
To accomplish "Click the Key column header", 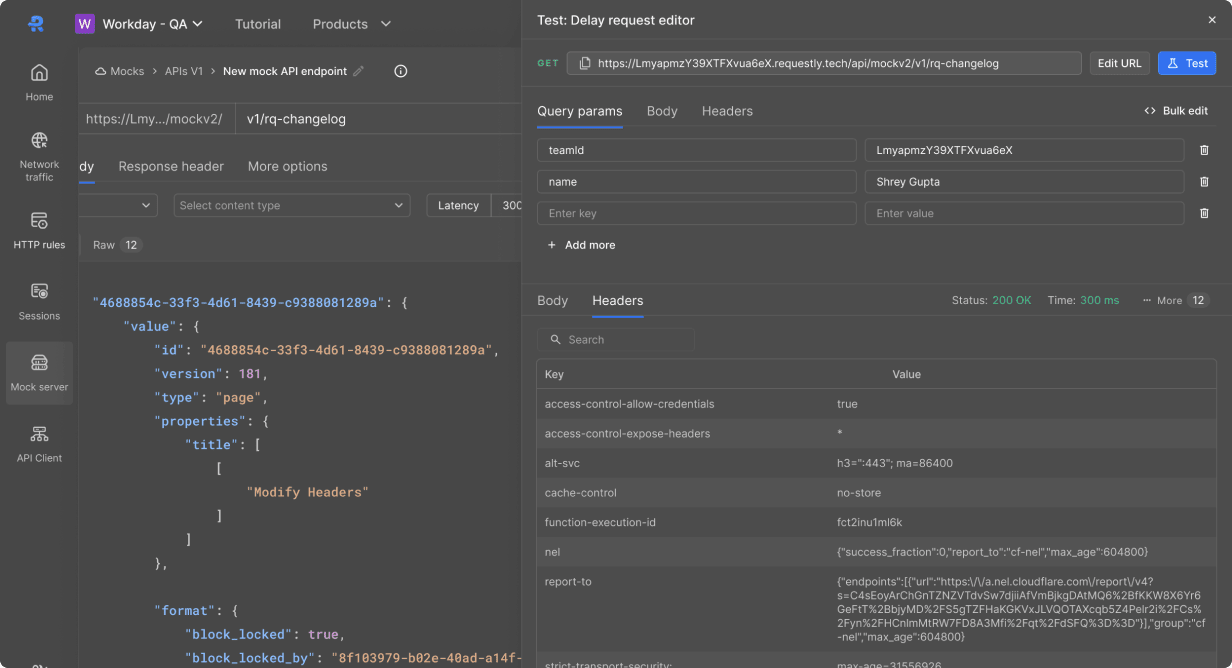I will [x=555, y=374].
